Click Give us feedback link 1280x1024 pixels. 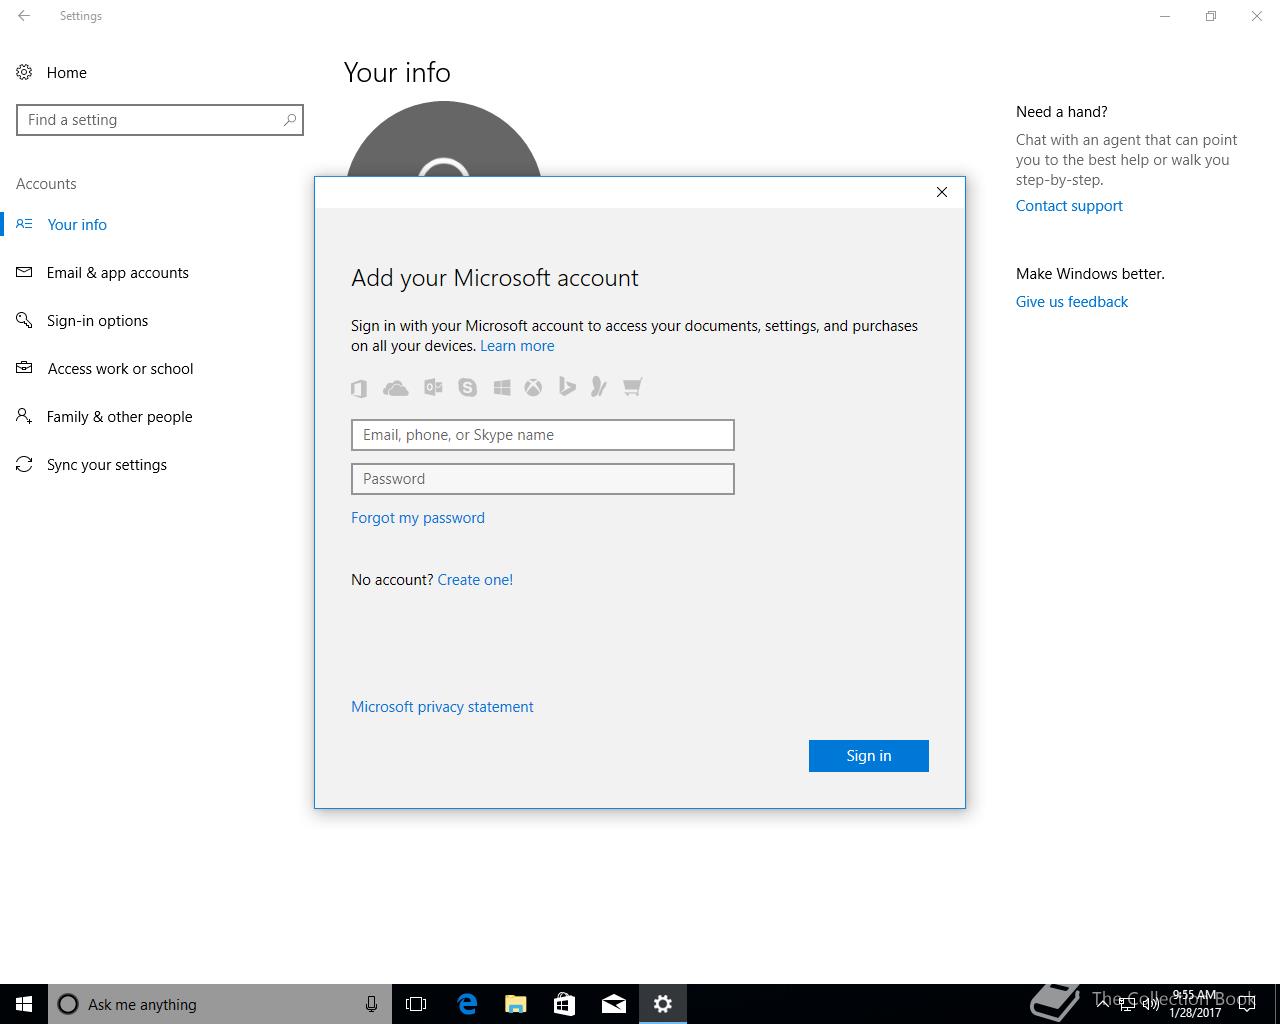[1072, 302]
